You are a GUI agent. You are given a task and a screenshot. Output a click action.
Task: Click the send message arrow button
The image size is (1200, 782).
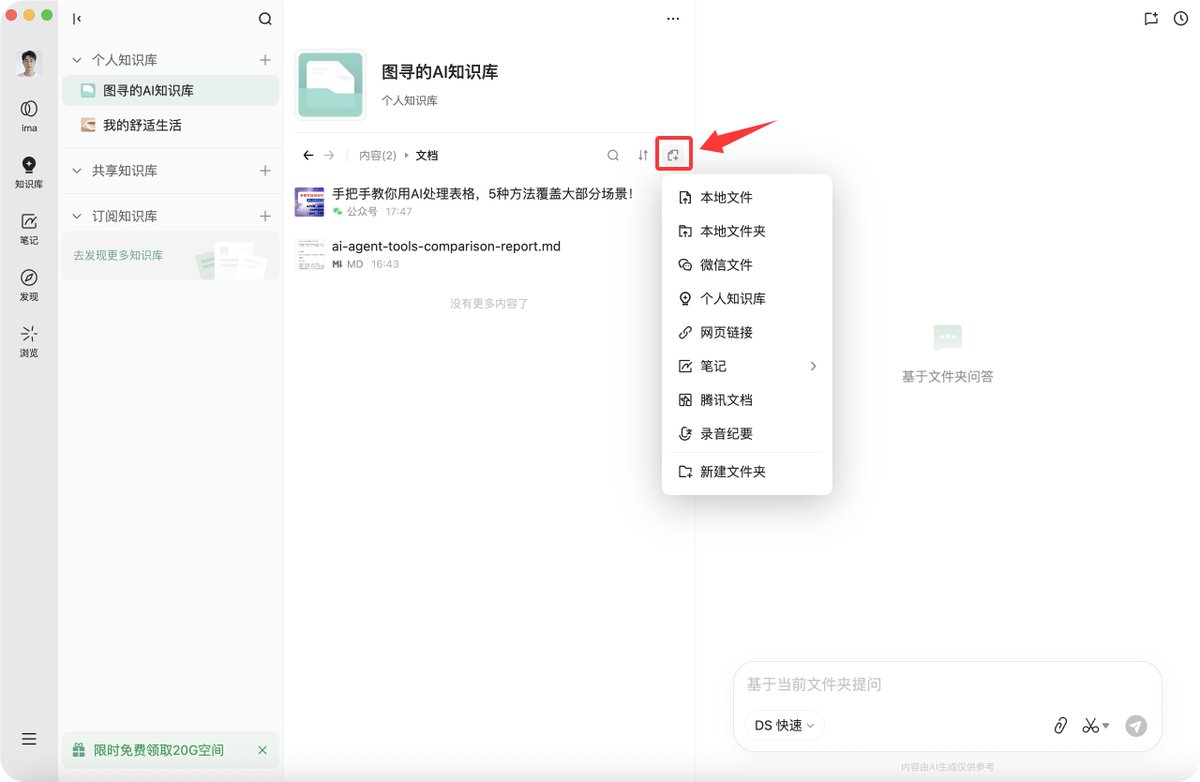[1136, 726]
